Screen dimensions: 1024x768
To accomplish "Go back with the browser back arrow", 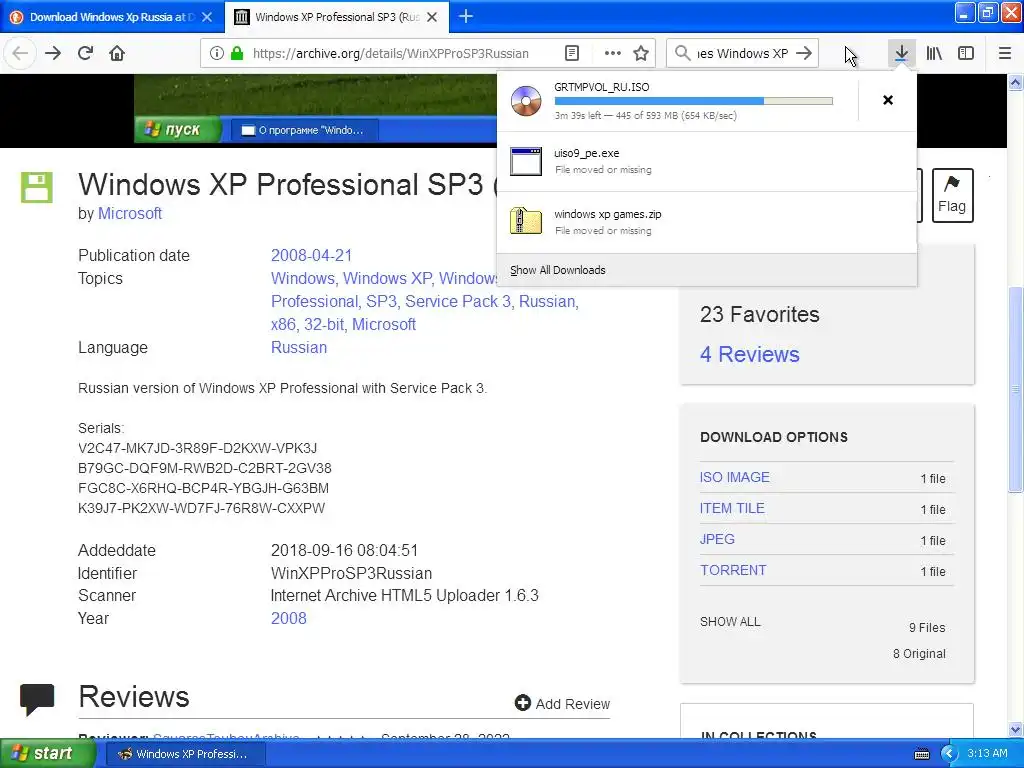I will pos(20,53).
